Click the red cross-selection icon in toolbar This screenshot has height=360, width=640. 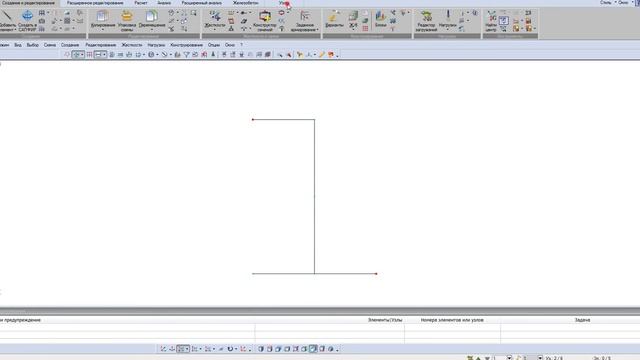pos(204,55)
